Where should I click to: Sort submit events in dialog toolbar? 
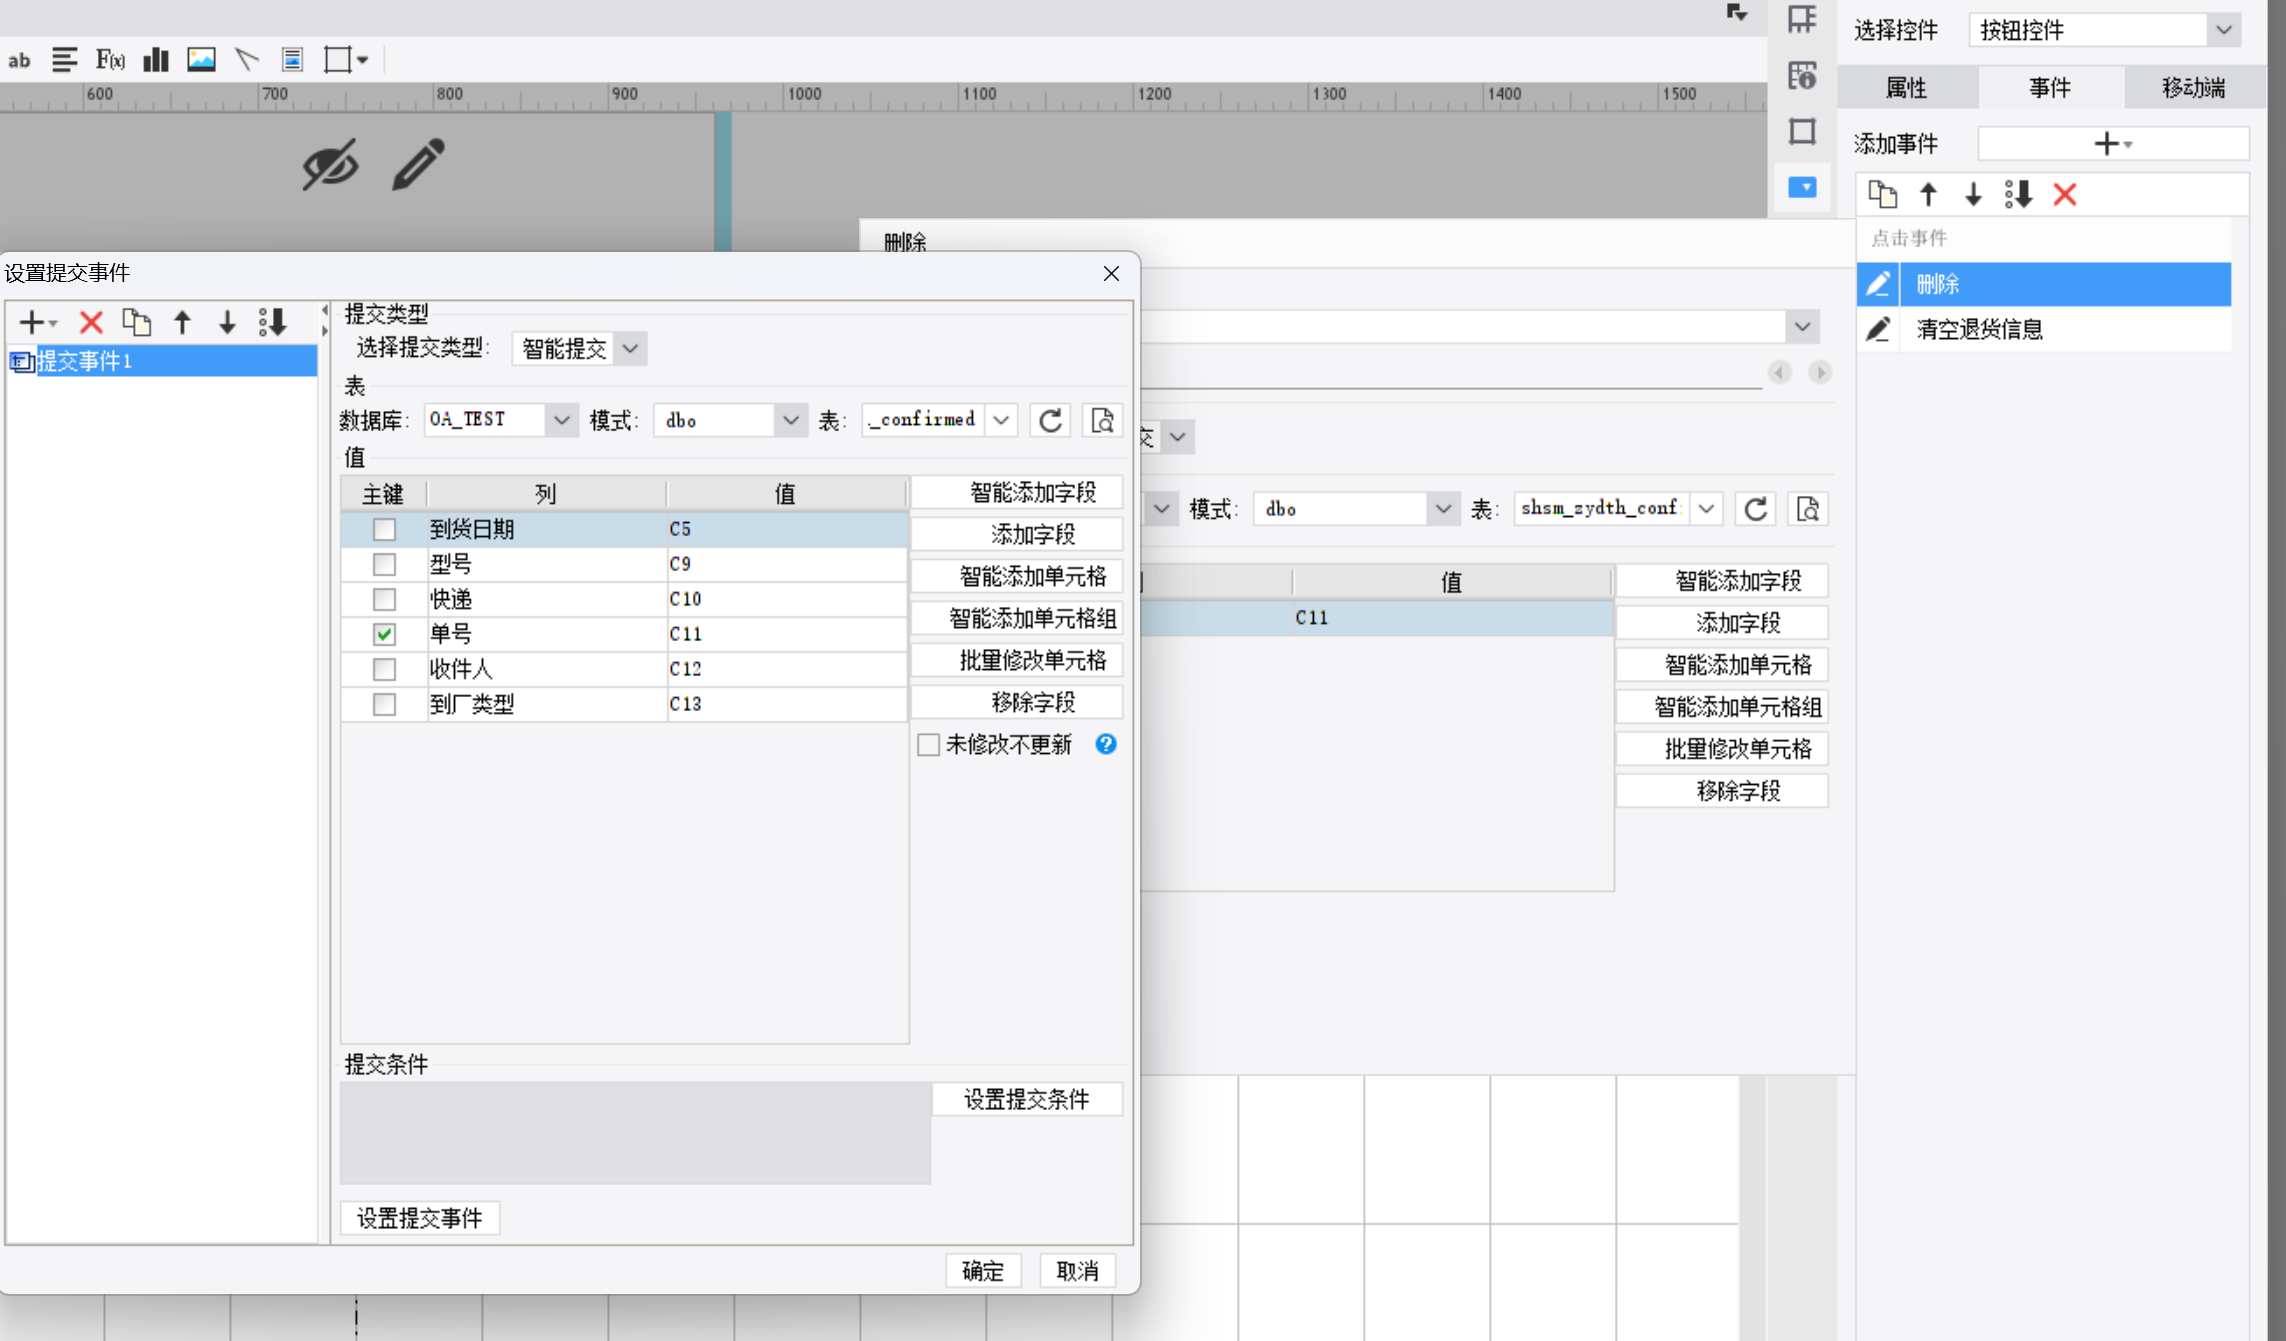[x=272, y=322]
